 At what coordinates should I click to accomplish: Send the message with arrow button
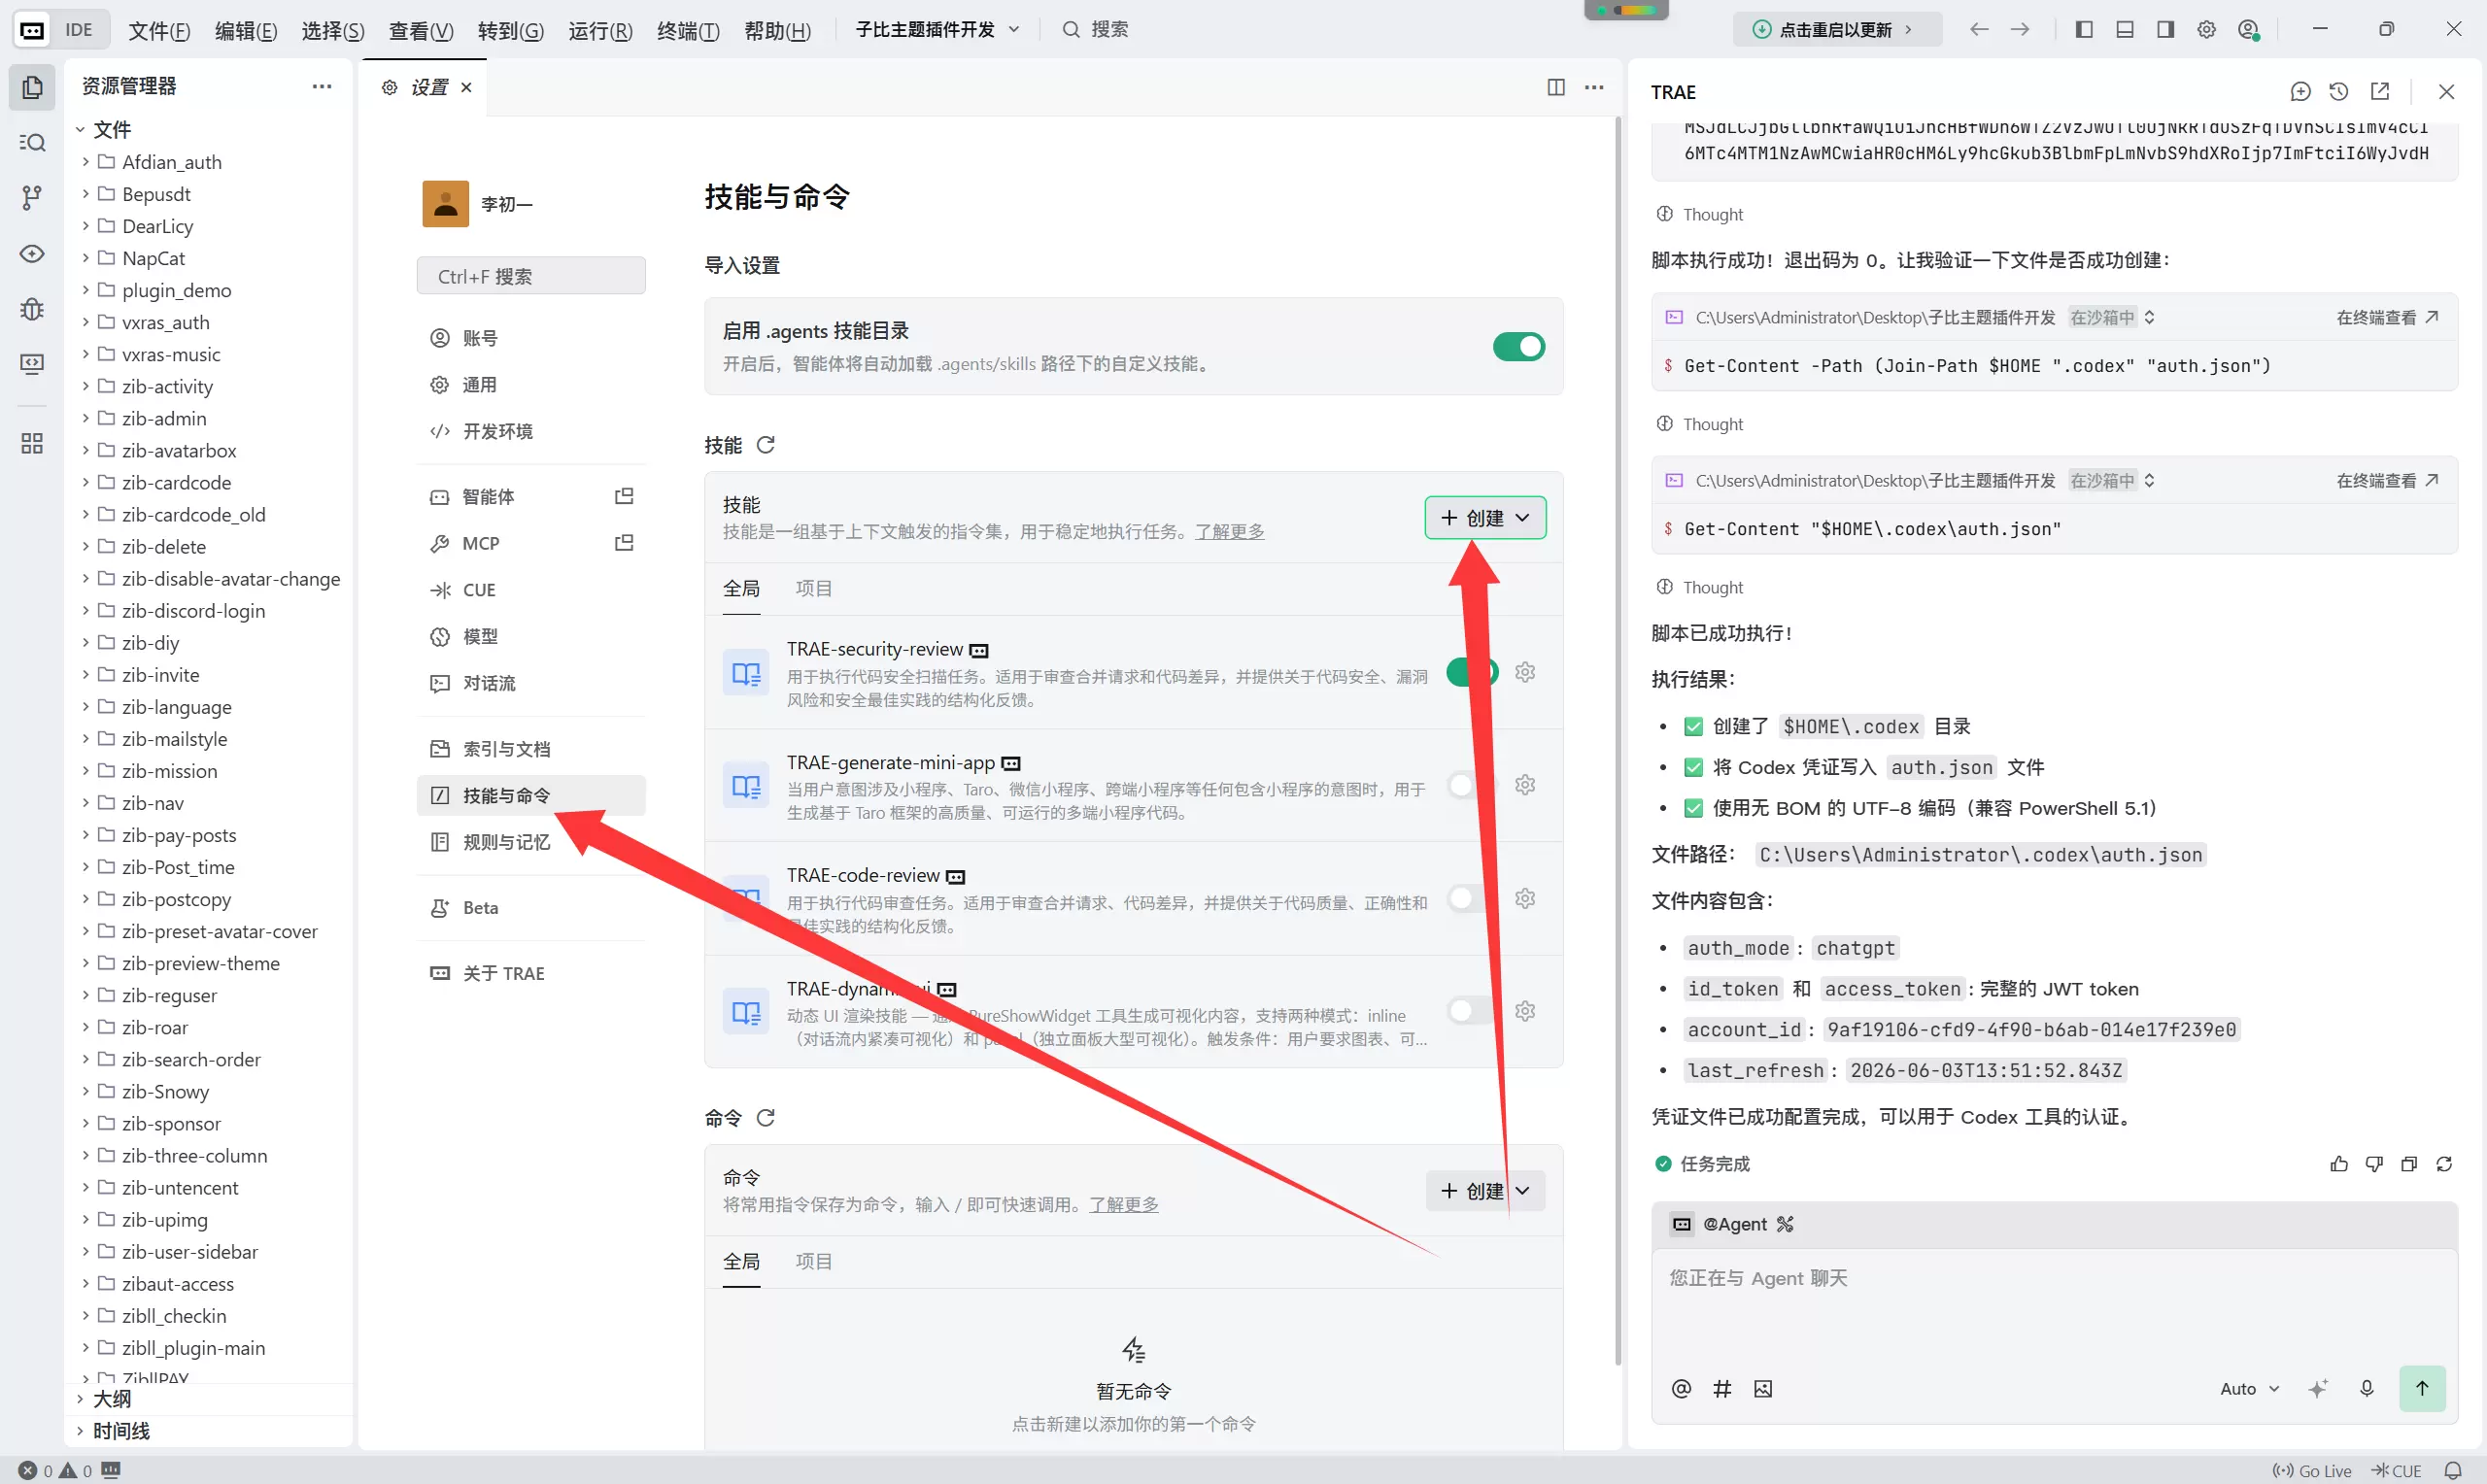coord(2422,1388)
